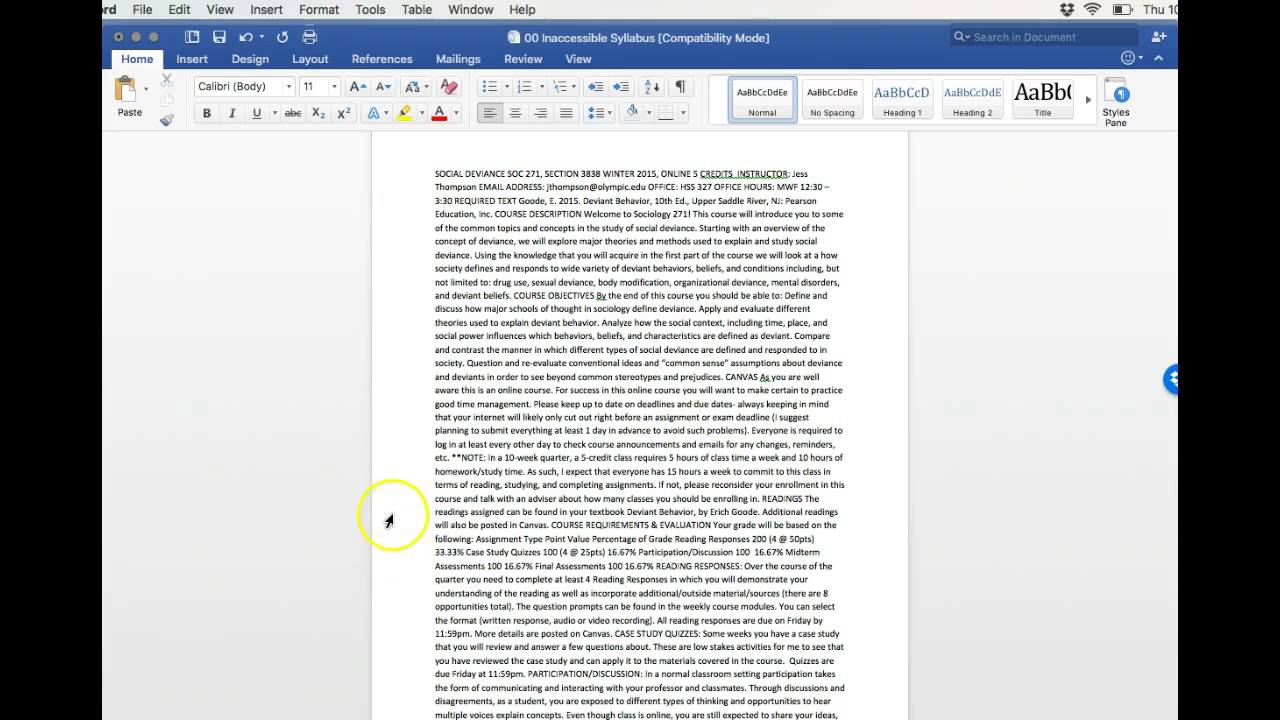This screenshot has width=1280, height=720.
Task: Click the Cut scissors icon
Action: pos(167,80)
